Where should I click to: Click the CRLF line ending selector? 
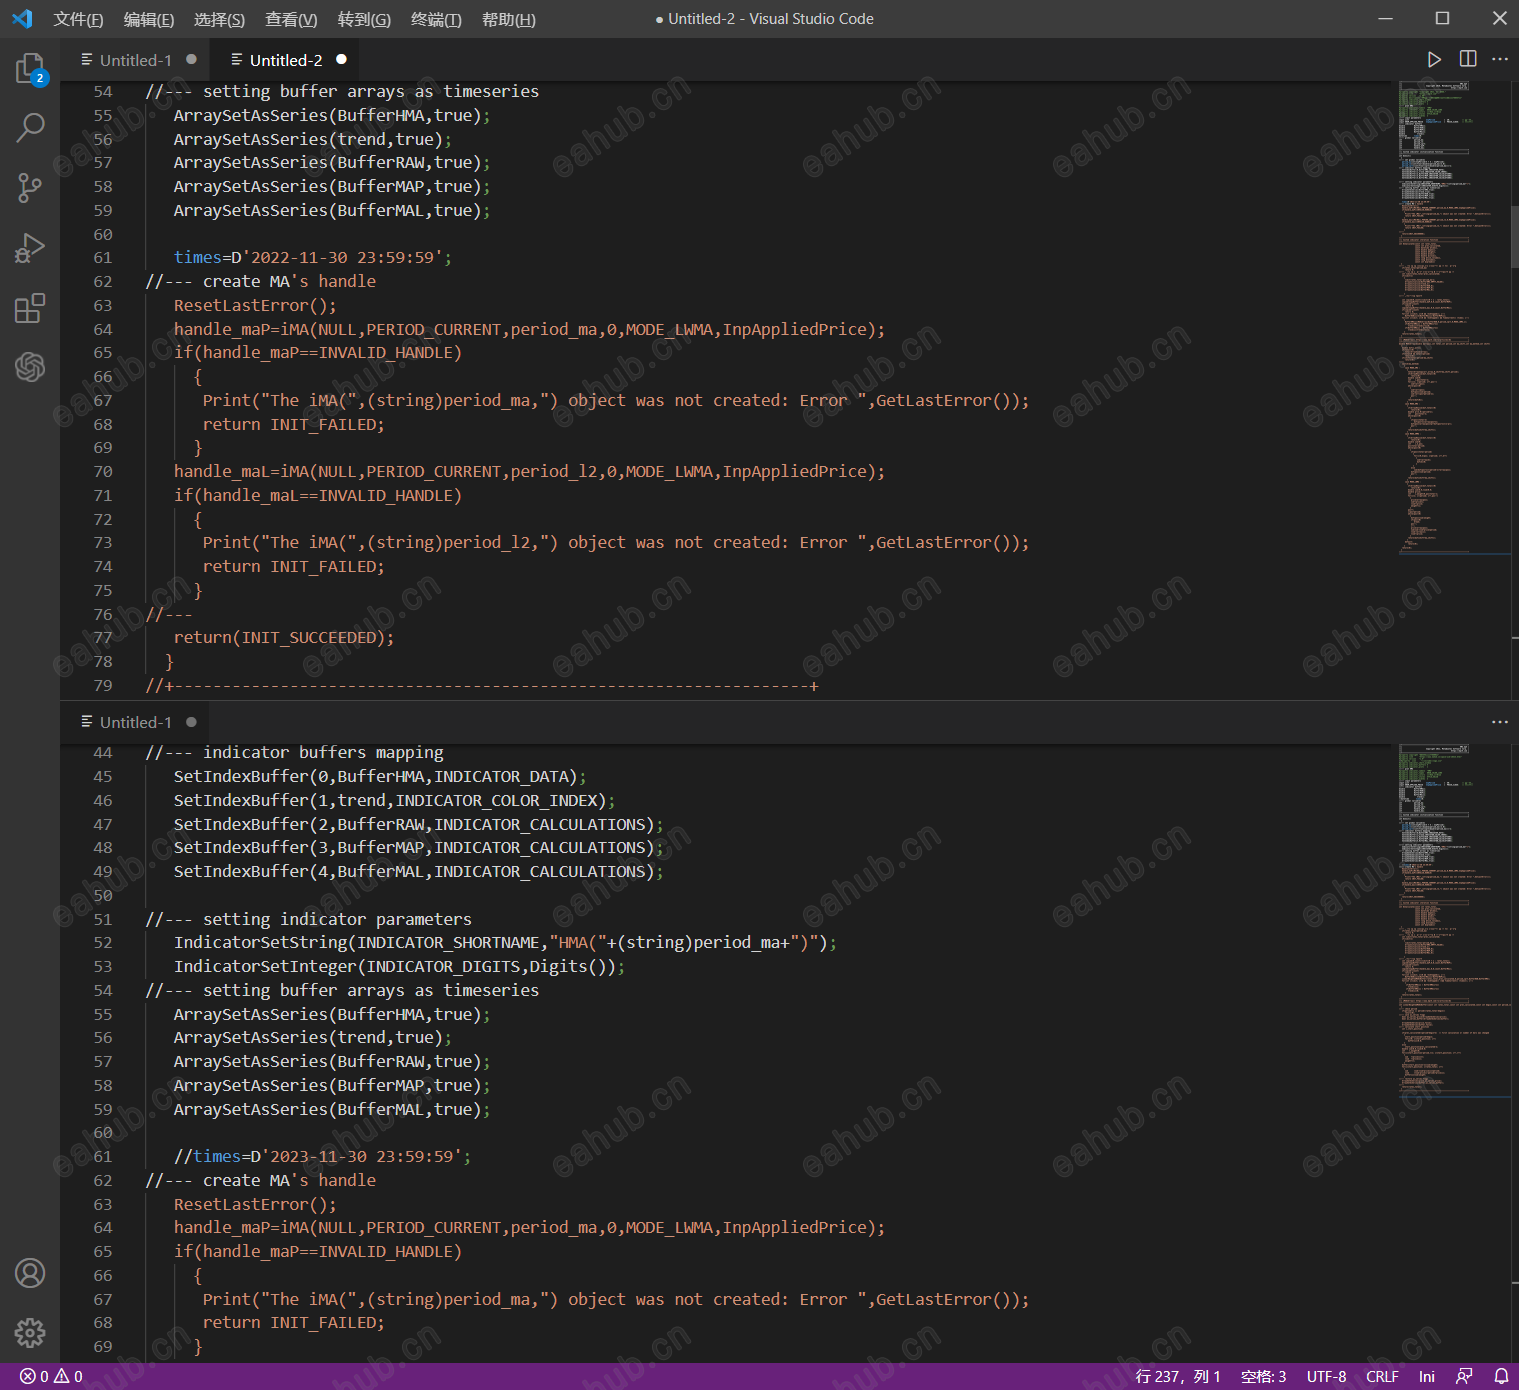(1382, 1377)
